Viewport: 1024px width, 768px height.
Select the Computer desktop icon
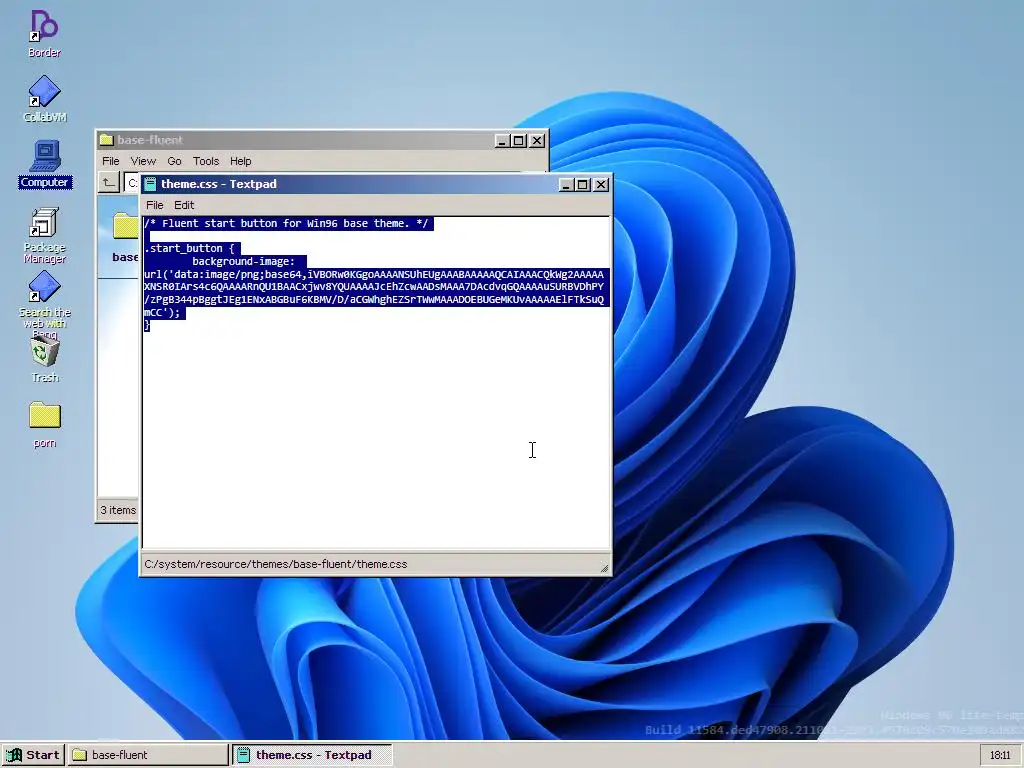[x=44, y=164]
